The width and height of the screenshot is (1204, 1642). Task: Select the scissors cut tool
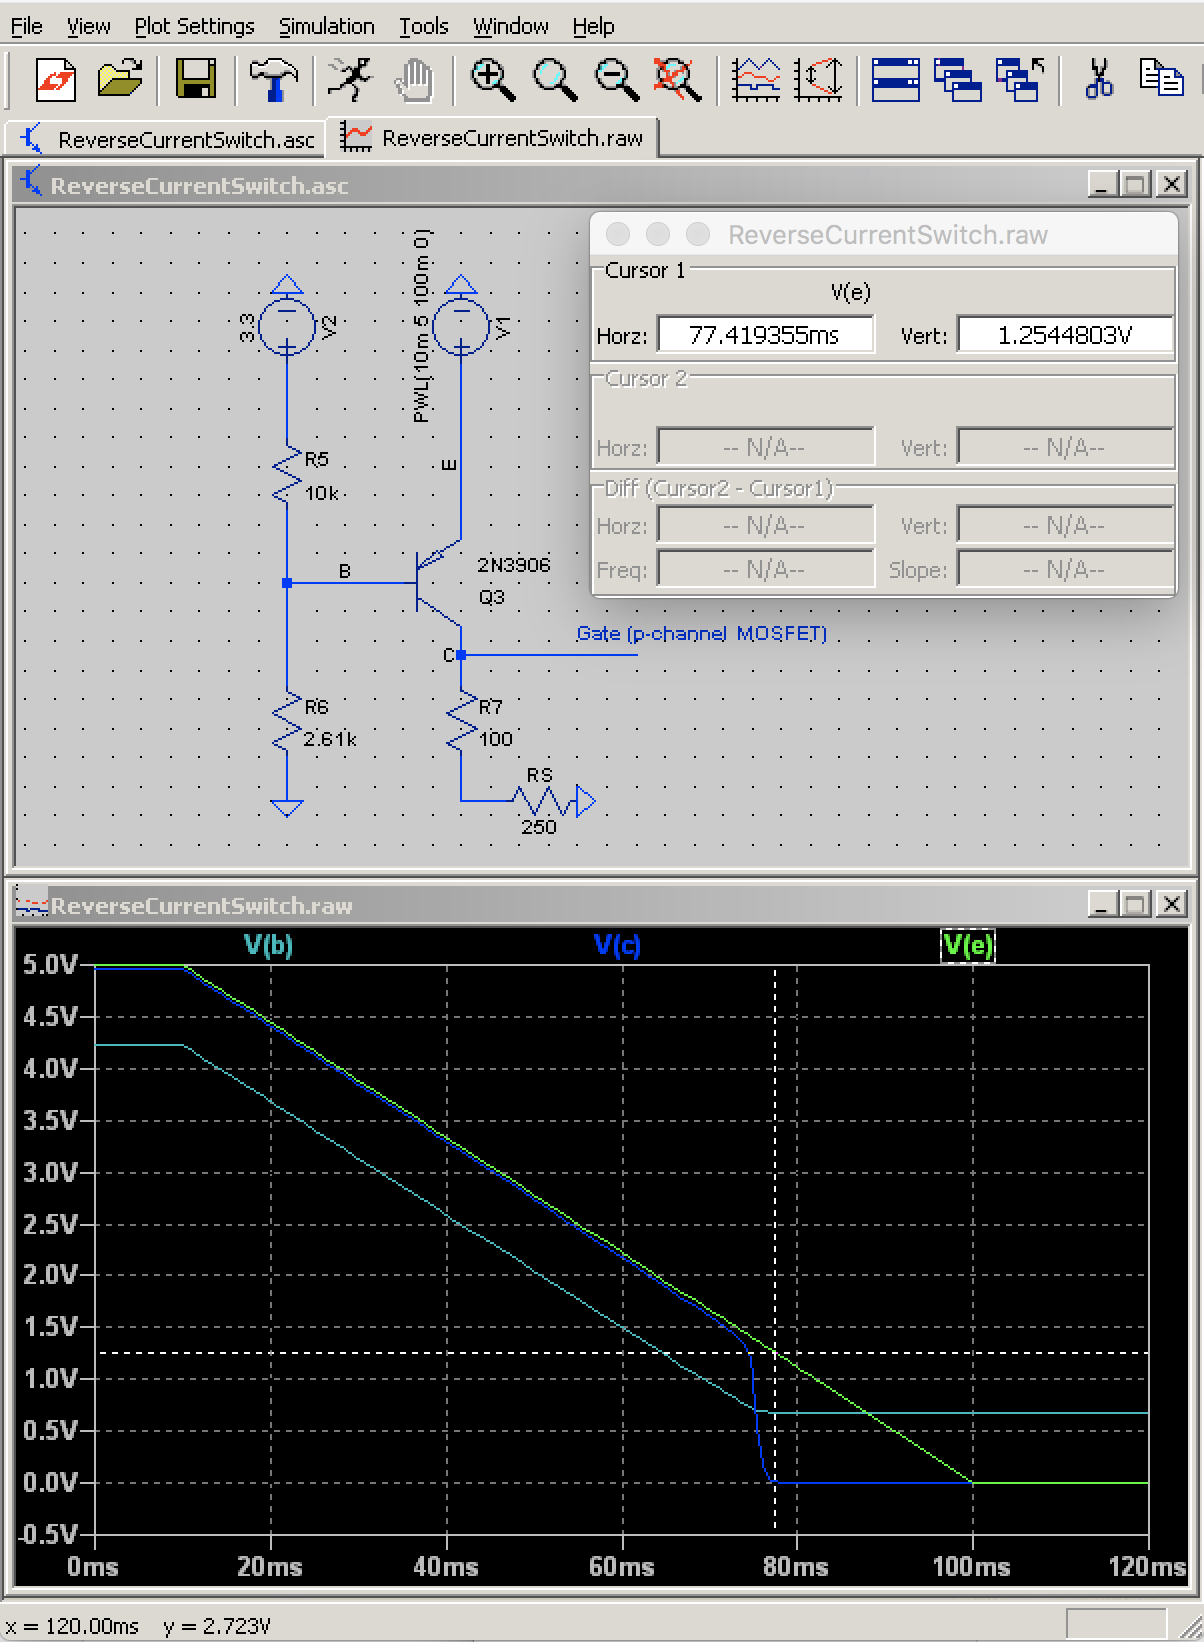pyautogui.click(x=1099, y=79)
